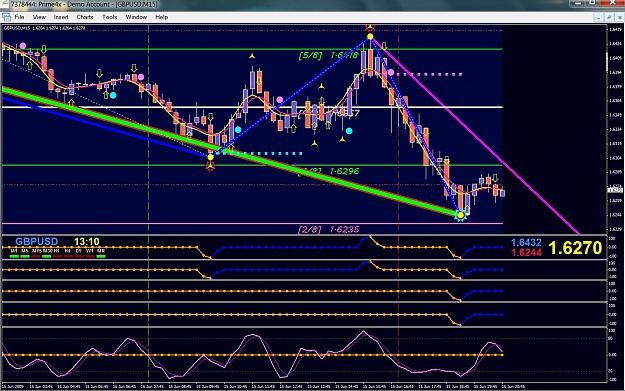Open the View menu
The height and width of the screenshot is (391, 625).
point(39,17)
